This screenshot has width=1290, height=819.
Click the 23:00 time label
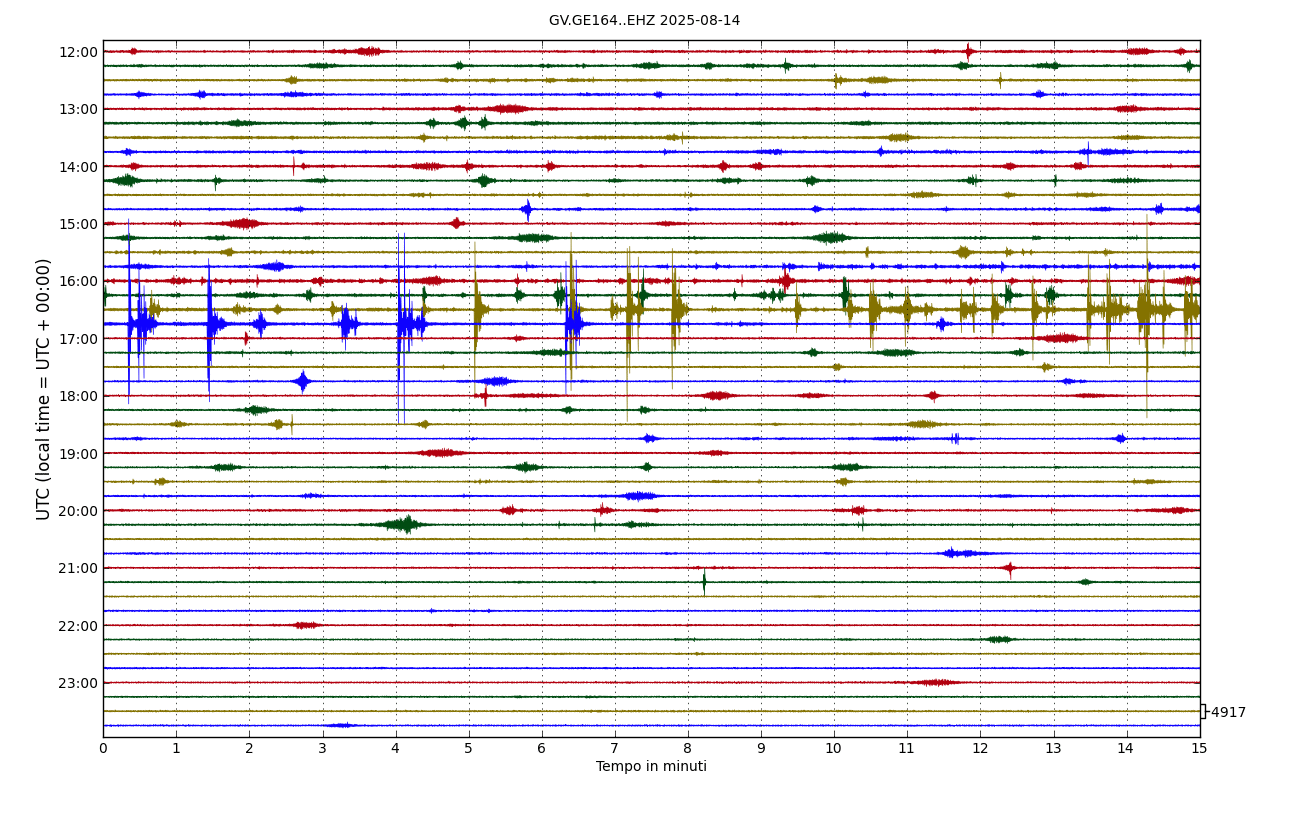pyautogui.click(x=78, y=683)
